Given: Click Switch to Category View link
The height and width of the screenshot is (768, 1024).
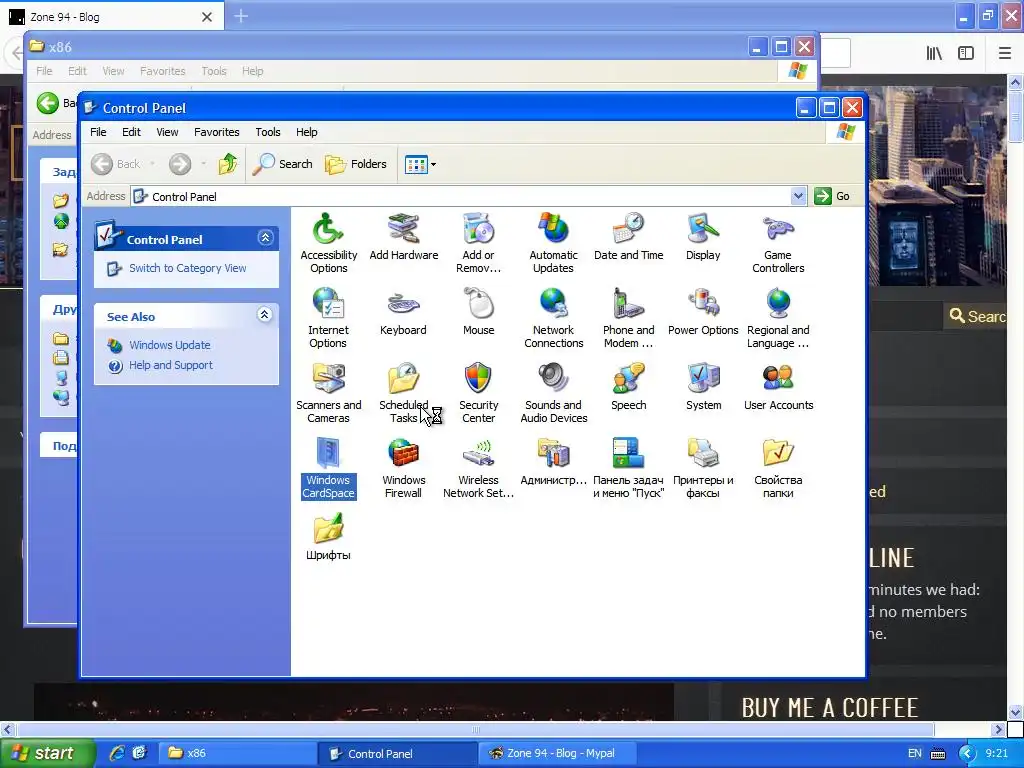Looking at the screenshot, I should tap(187, 268).
